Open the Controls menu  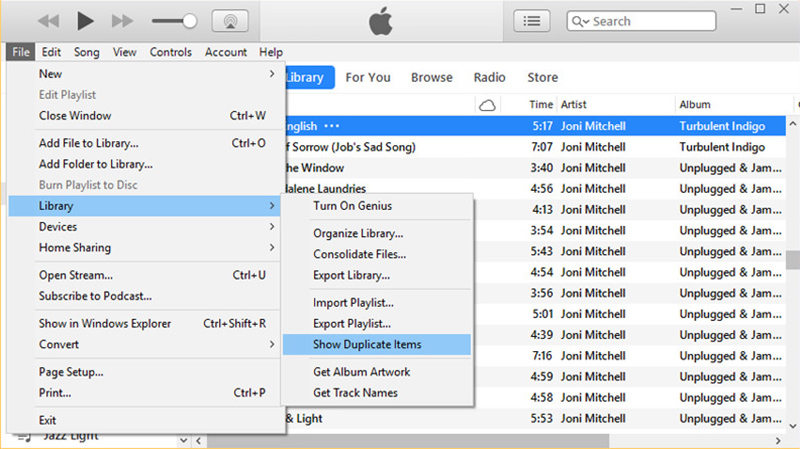(x=170, y=52)
